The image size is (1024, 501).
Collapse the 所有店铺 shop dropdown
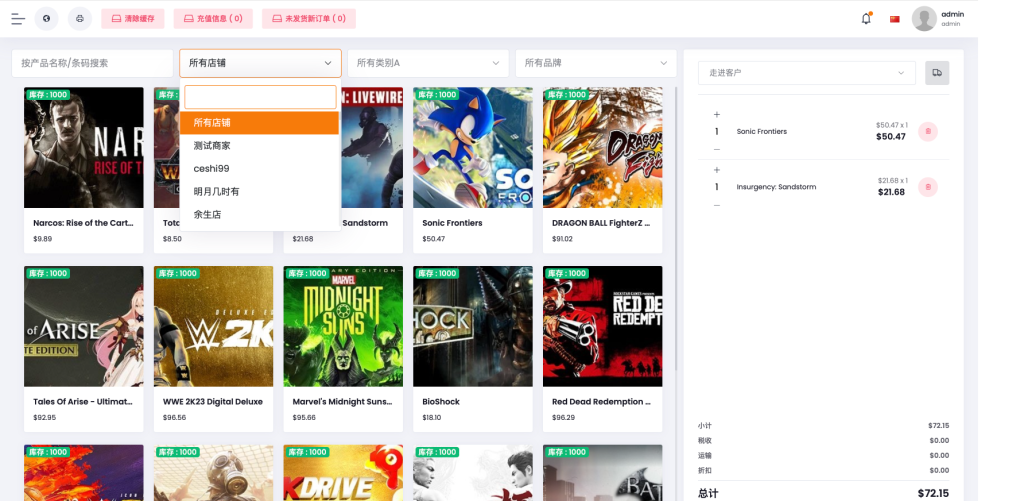tap(261, 63)
